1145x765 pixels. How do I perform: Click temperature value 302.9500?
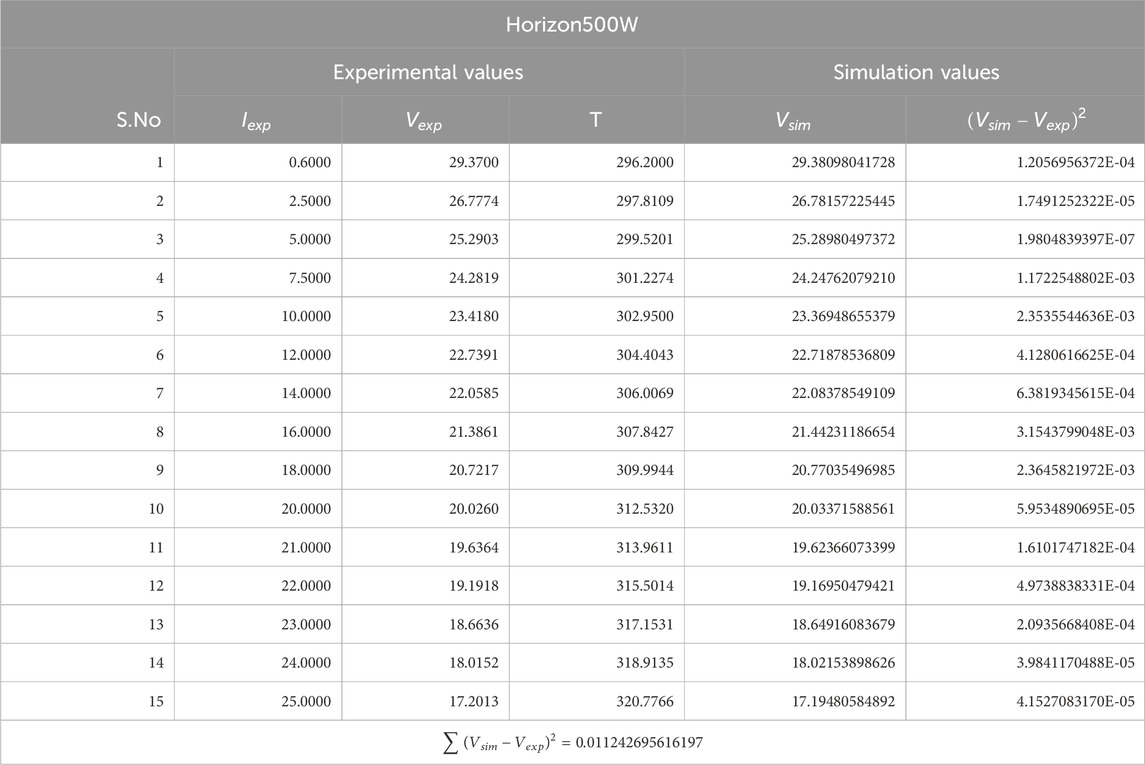tap(645, 316)
